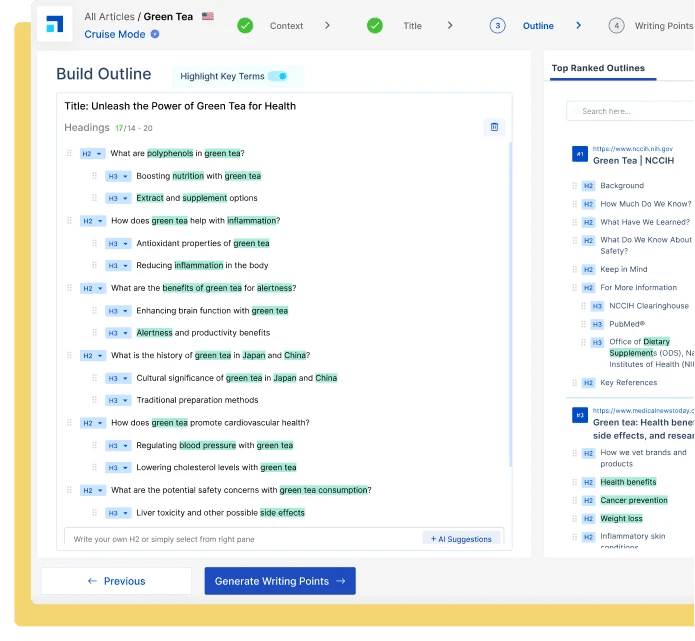Click the 'Search here...' outline search box
Viewport: 695px width, 641px height.
click(x=630, y=111)
